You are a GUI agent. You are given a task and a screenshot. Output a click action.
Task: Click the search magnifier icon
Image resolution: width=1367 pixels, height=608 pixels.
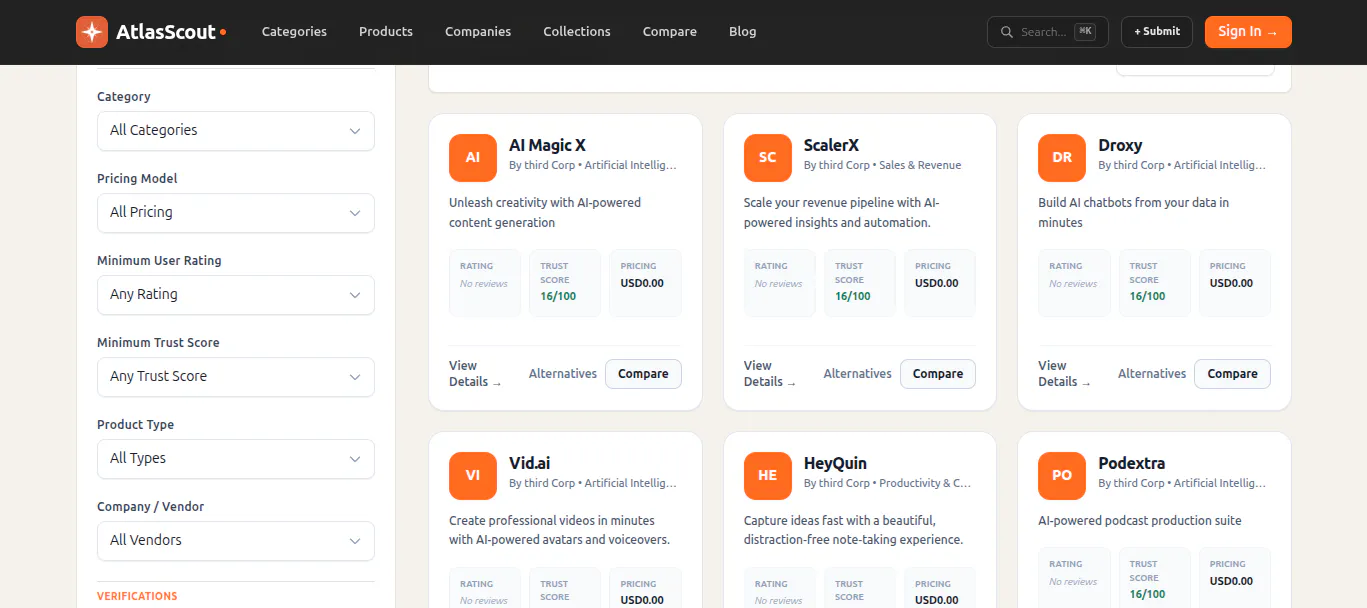pos(1006,32)
